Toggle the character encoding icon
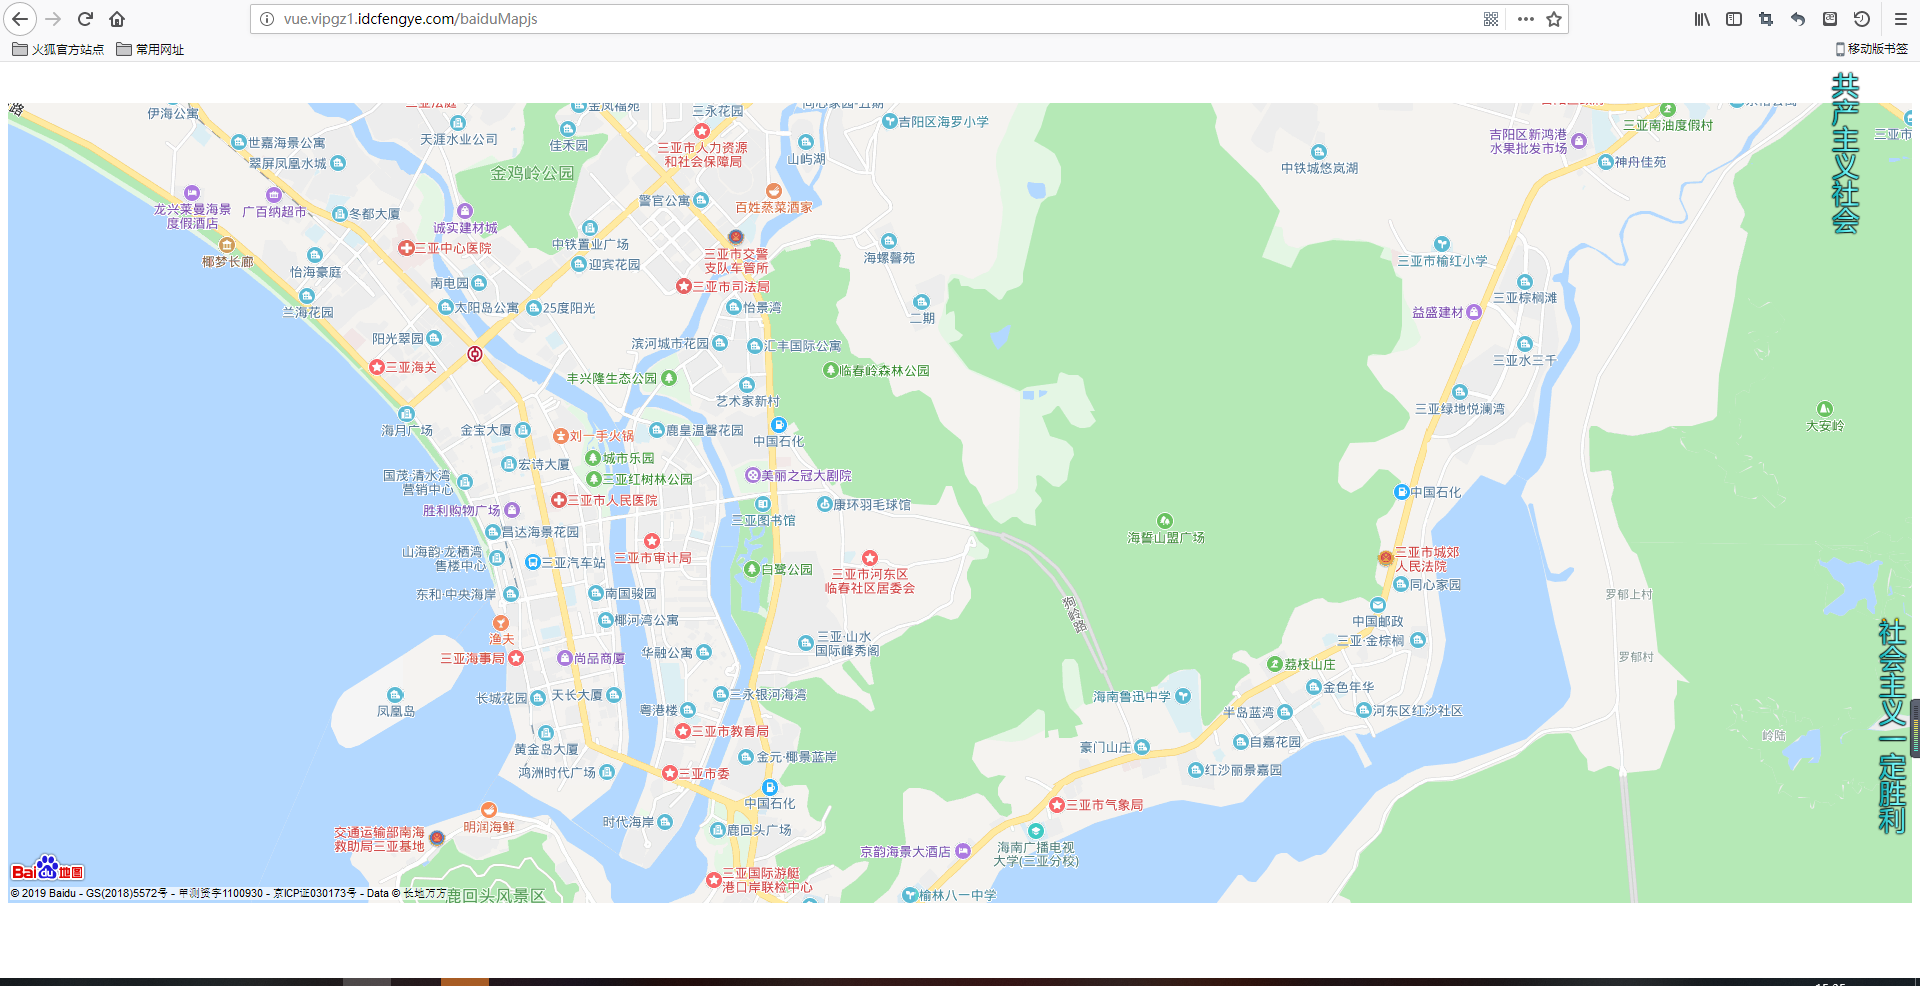The width and height of the screenshot is (1920, 986). coord(1830,18)
